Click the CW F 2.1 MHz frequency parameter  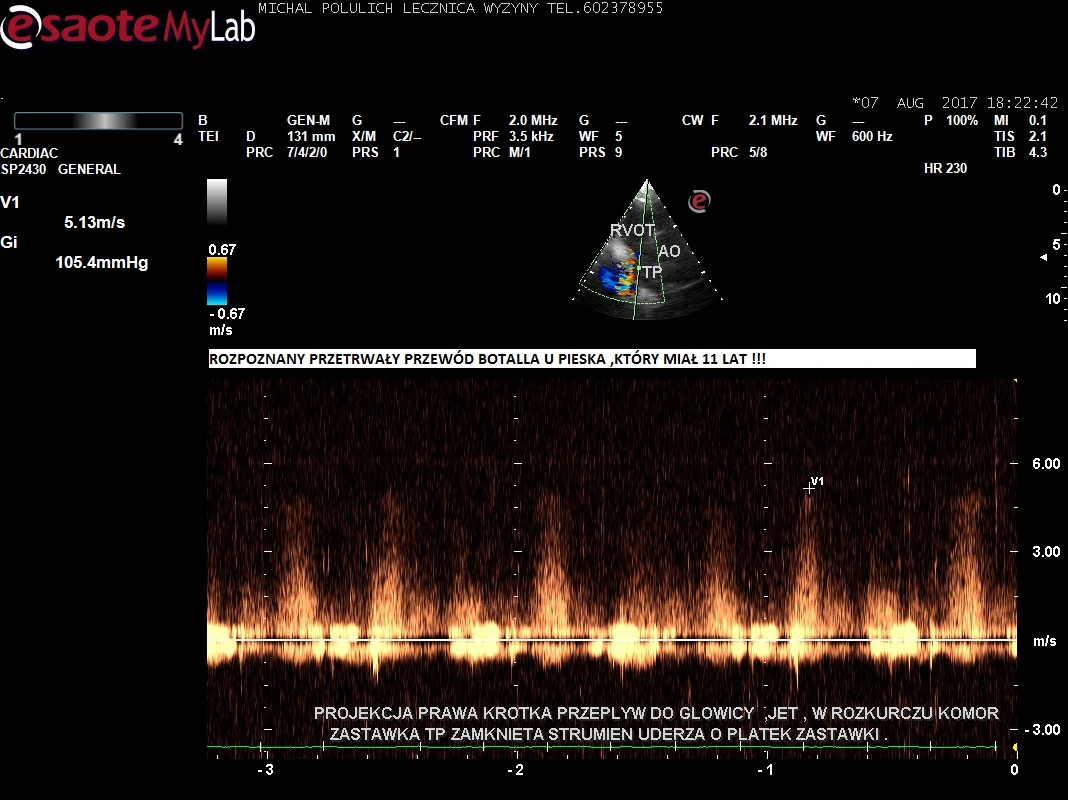(740, 120)
